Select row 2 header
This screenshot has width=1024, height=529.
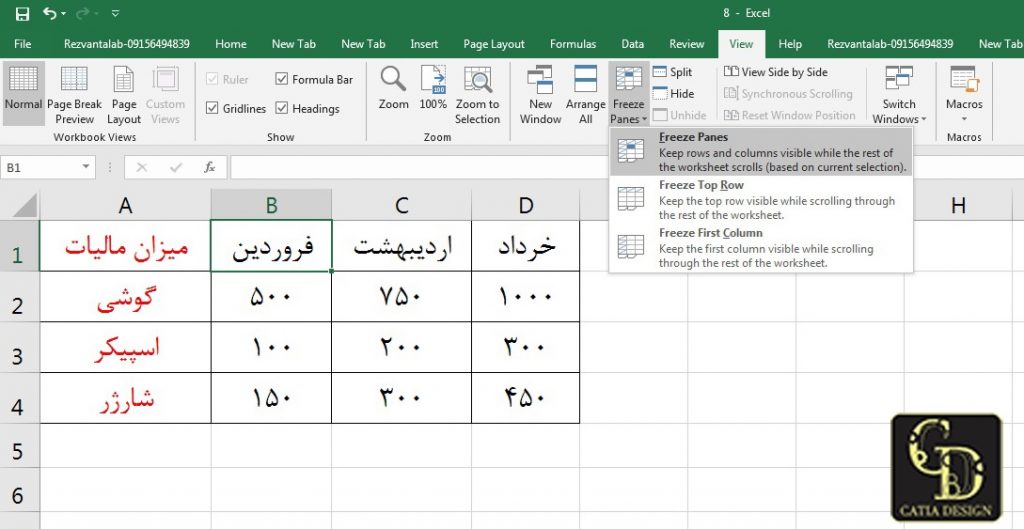coord(20,297)
